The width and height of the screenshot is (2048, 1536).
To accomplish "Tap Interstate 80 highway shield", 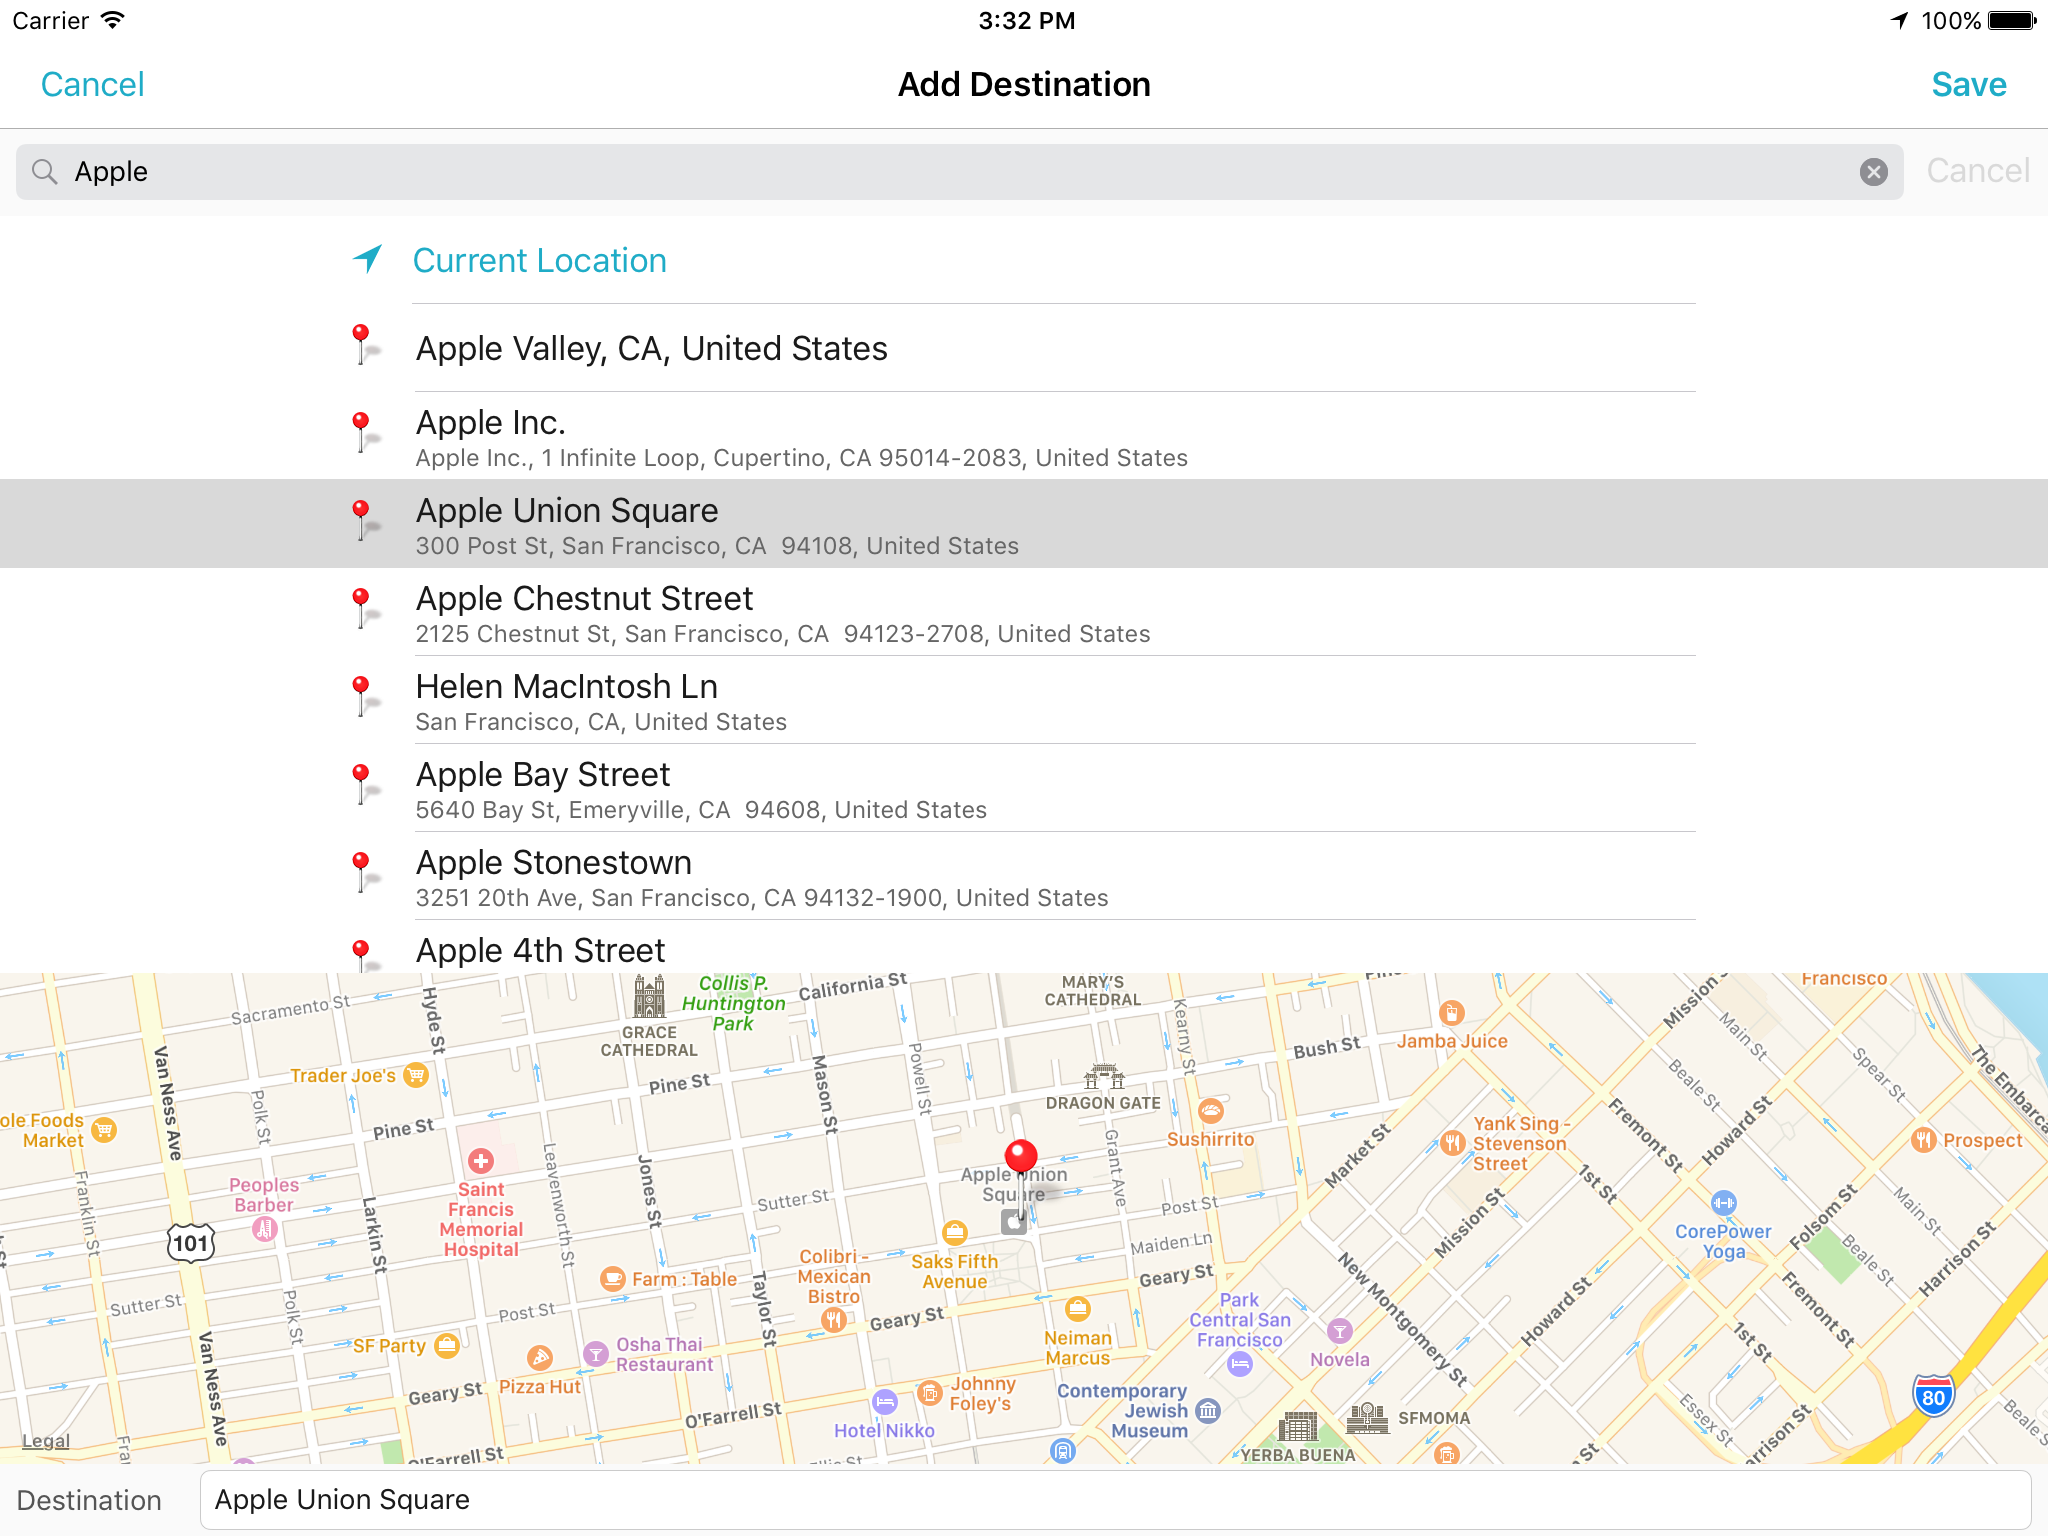I will coord(1933,1396).
